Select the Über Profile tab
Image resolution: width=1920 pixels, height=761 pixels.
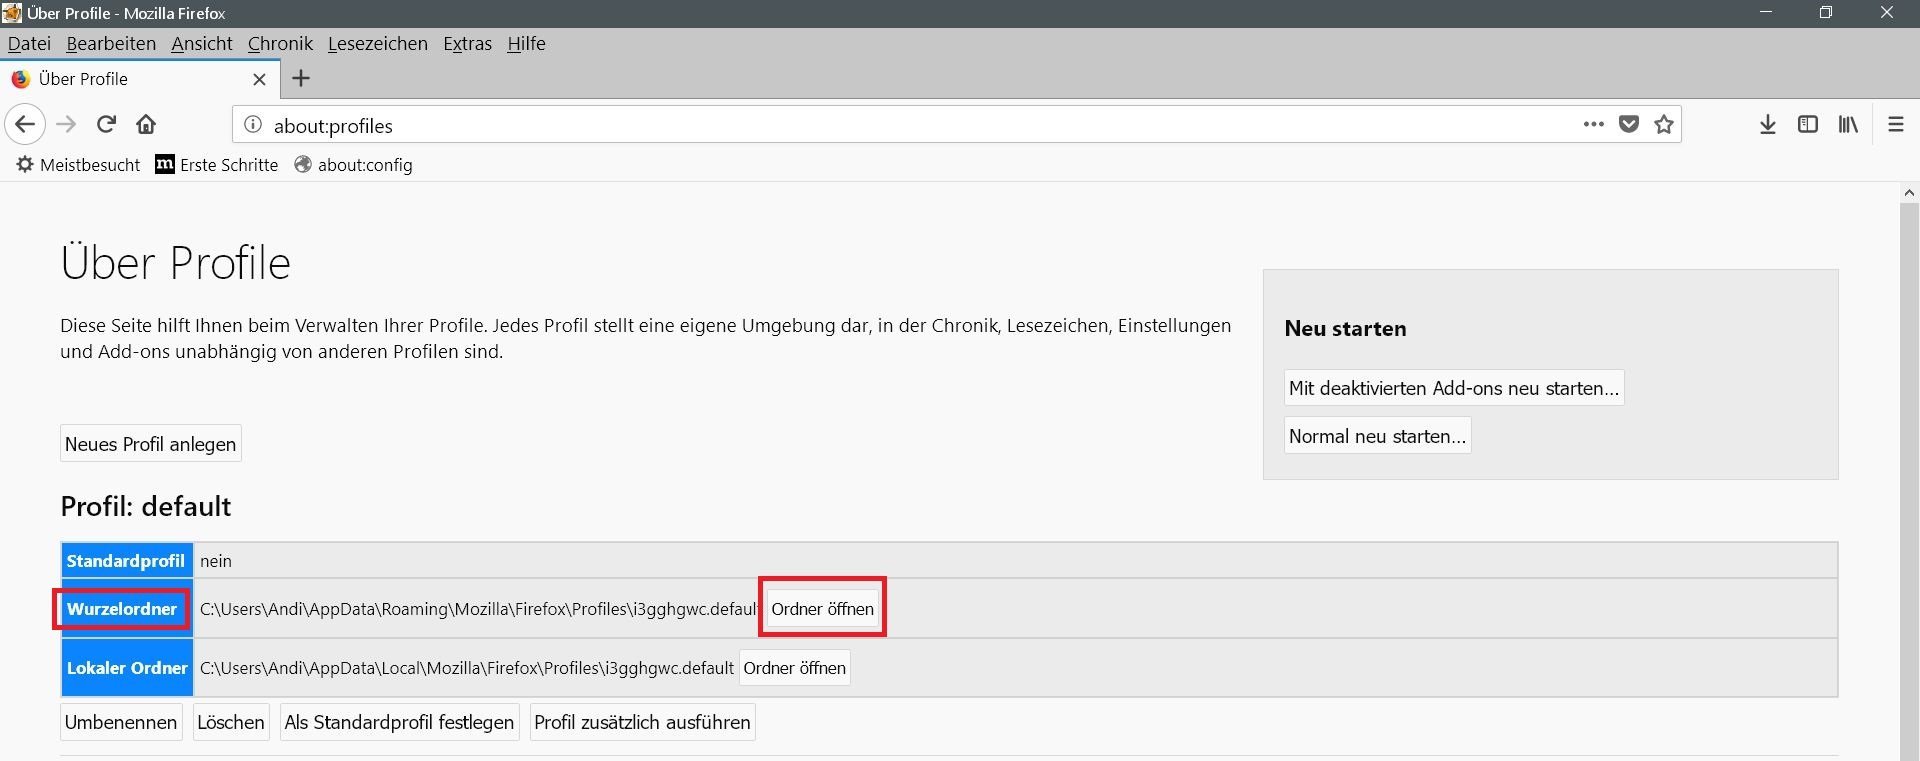pyautogui.click(x=140, y=79)
